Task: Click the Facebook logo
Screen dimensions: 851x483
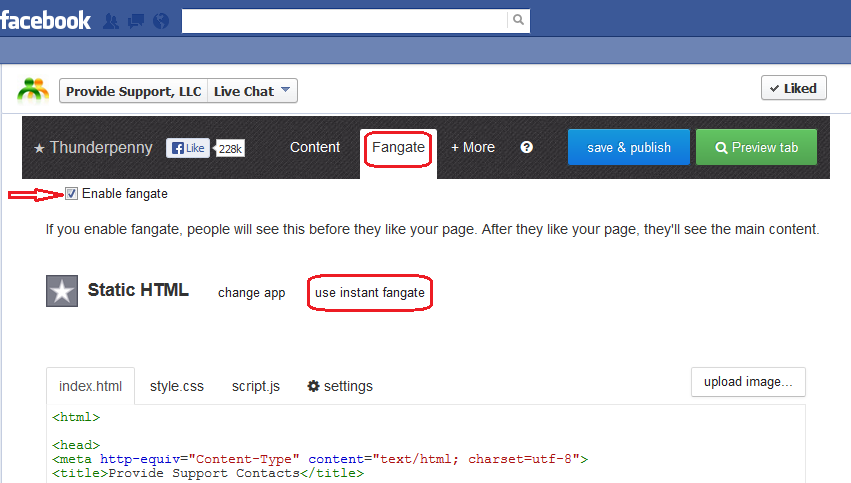Action: (x=46, y=21)
